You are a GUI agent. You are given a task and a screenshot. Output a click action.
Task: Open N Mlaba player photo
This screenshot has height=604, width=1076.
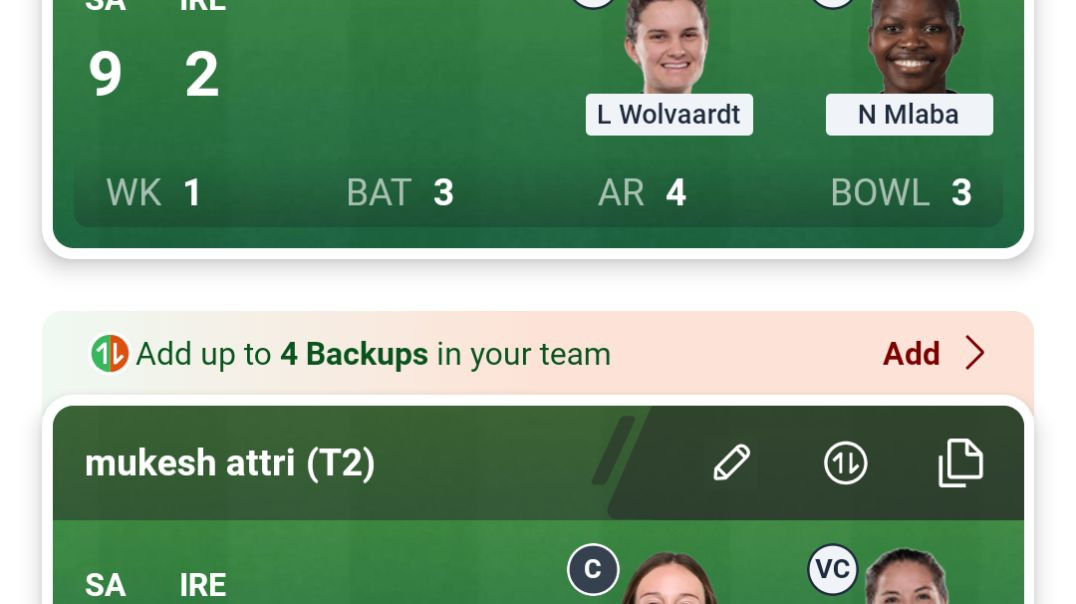(913, 47)
